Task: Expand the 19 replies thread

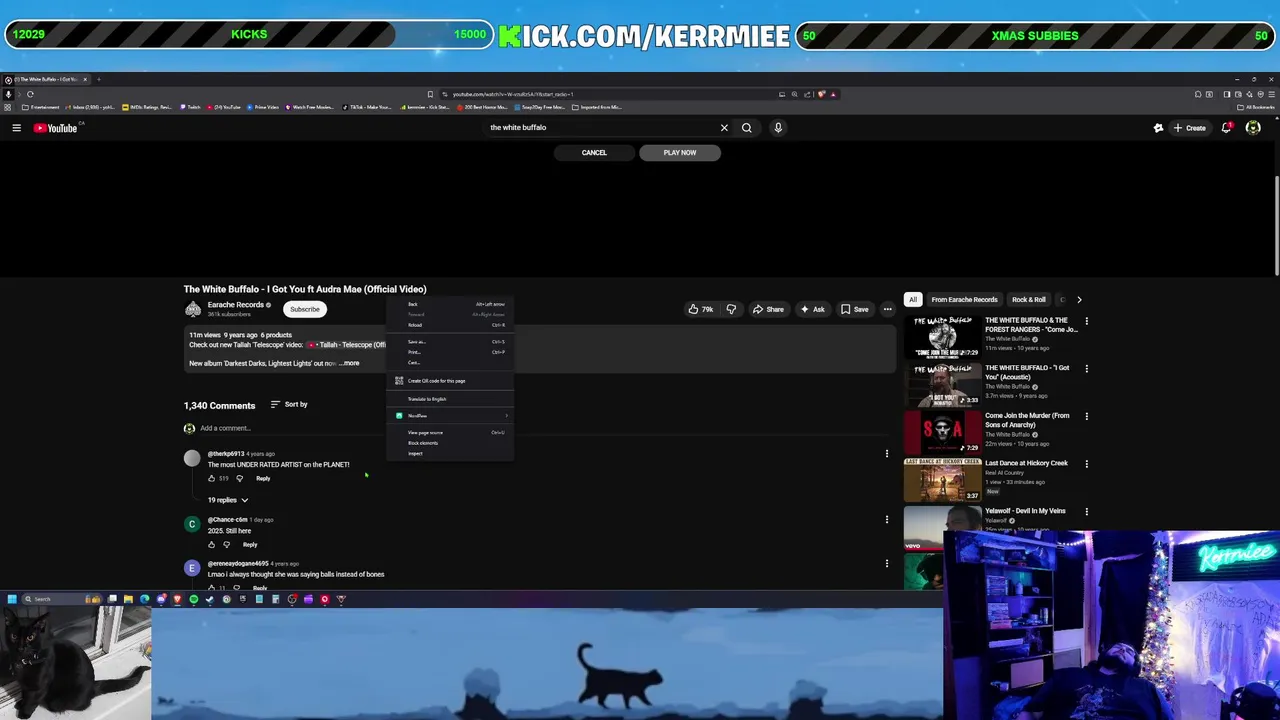Action: pos(228,500)
